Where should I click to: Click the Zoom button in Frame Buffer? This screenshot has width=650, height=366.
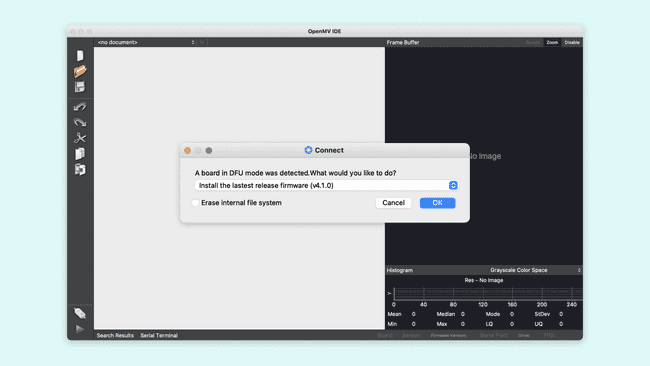click(552, 42)
